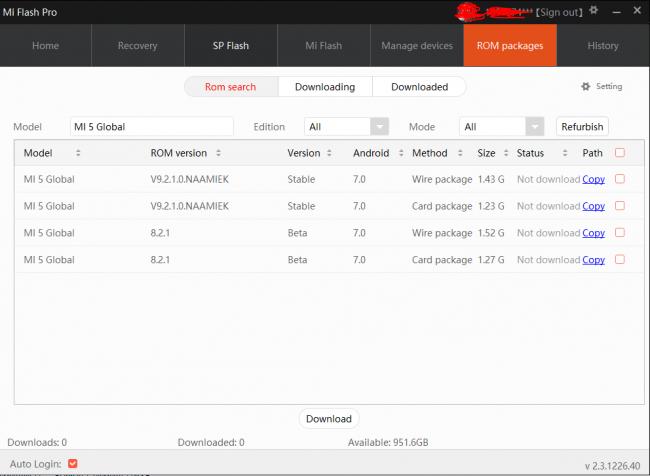Toggle the select-all checkbox in header
Image resolution: width=650 pixels, height=476 pixels.
620,153
